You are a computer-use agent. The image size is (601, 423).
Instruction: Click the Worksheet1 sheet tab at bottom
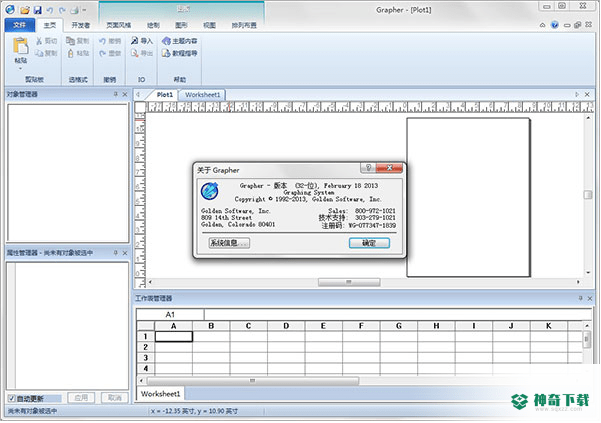pyautogui.click(x=160, y=394)
